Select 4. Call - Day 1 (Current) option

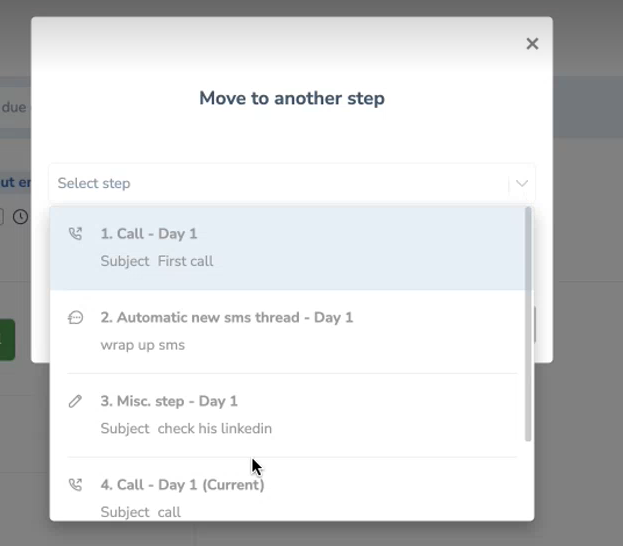point(292,490)
